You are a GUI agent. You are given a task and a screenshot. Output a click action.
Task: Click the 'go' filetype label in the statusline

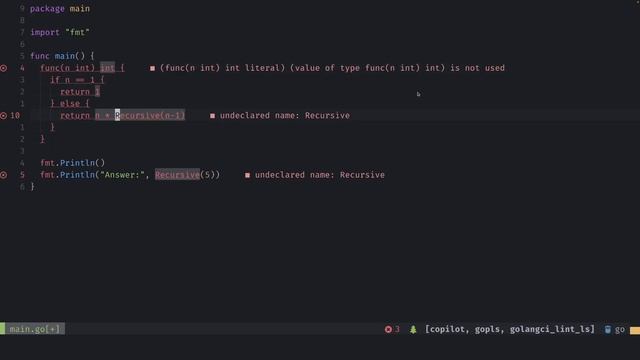(x=620, y=329)
